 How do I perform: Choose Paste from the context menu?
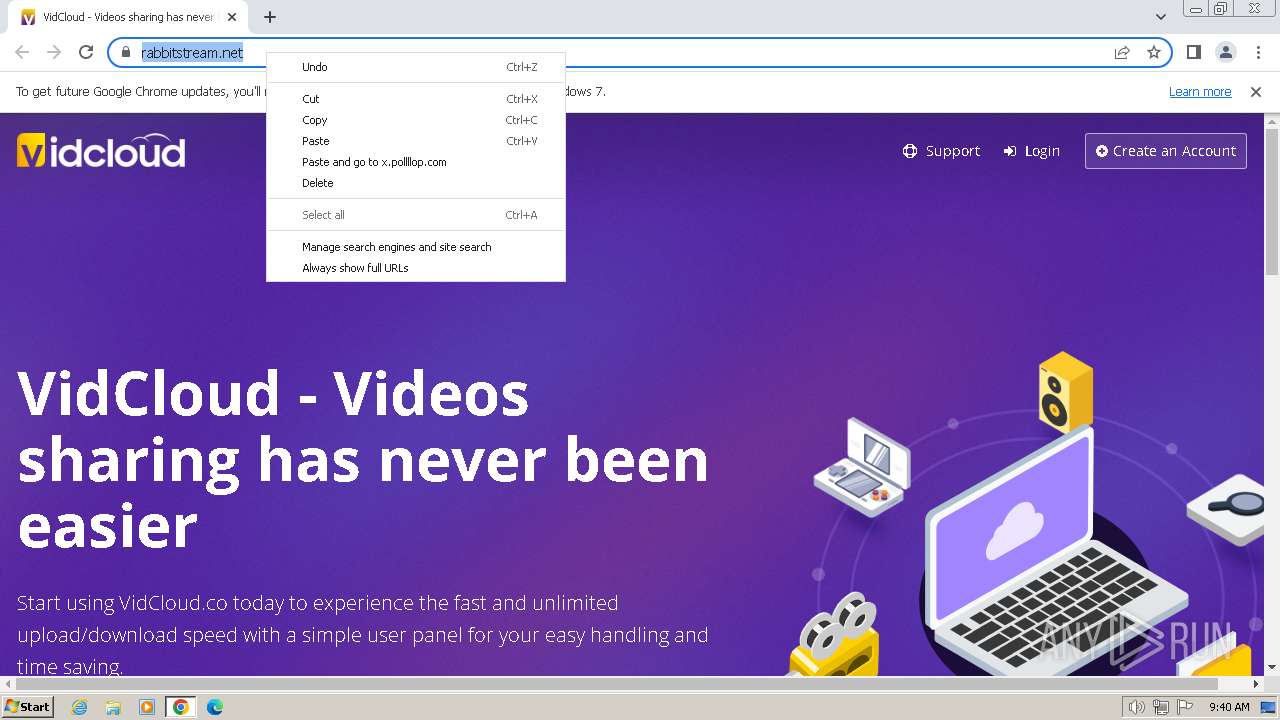coord(416,141)
